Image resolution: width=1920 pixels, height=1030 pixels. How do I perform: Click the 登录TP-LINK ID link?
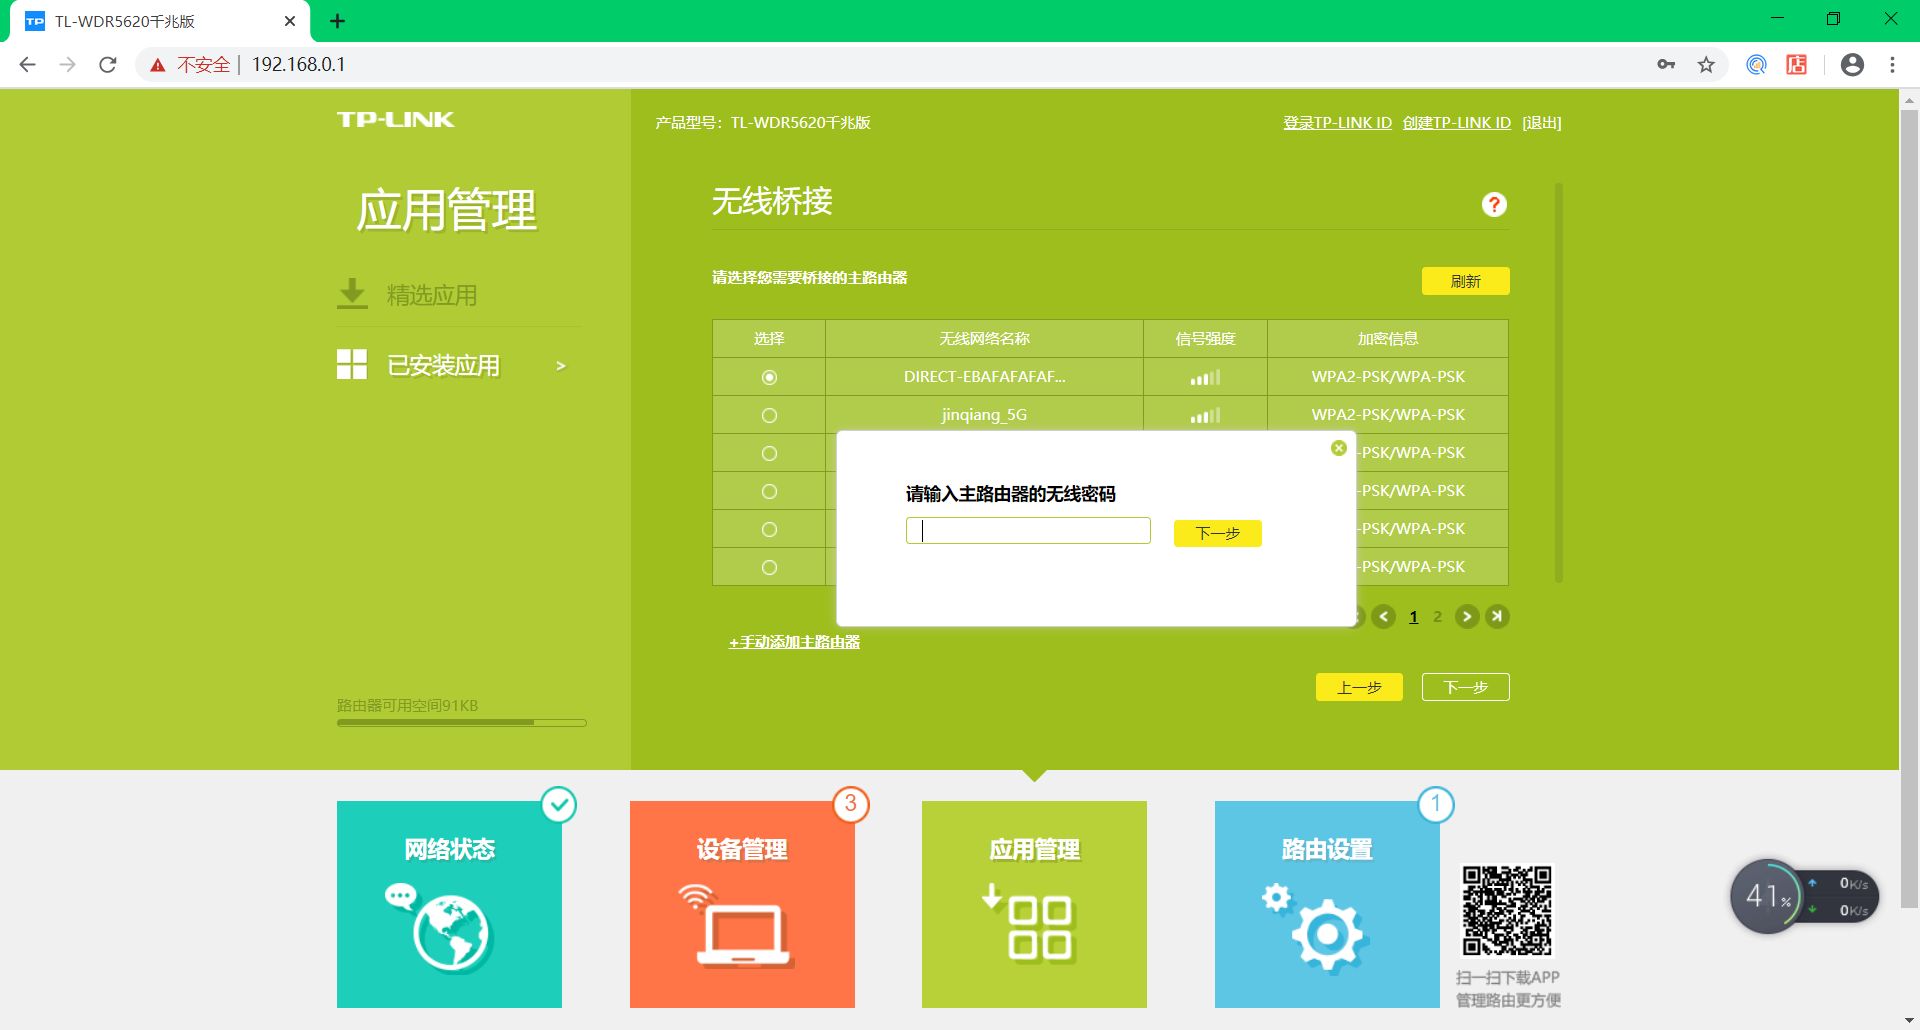click(1337, 122)
